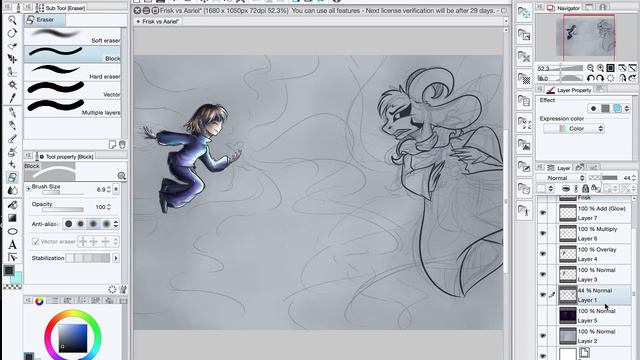The height and width of the screenshot is (360, 640).
Task: Open Stabilization options arrow
Action: [116, 258]
